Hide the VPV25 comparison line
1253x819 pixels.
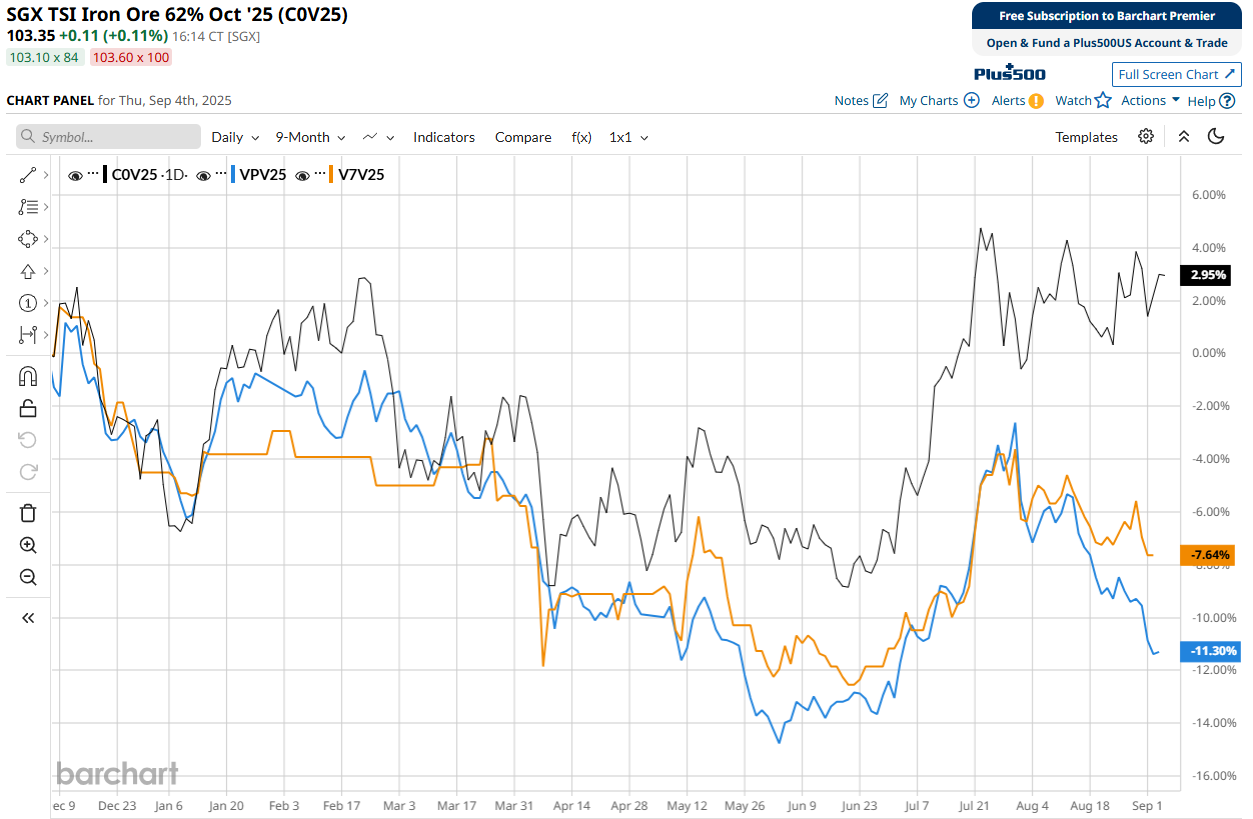pos(203,175)
